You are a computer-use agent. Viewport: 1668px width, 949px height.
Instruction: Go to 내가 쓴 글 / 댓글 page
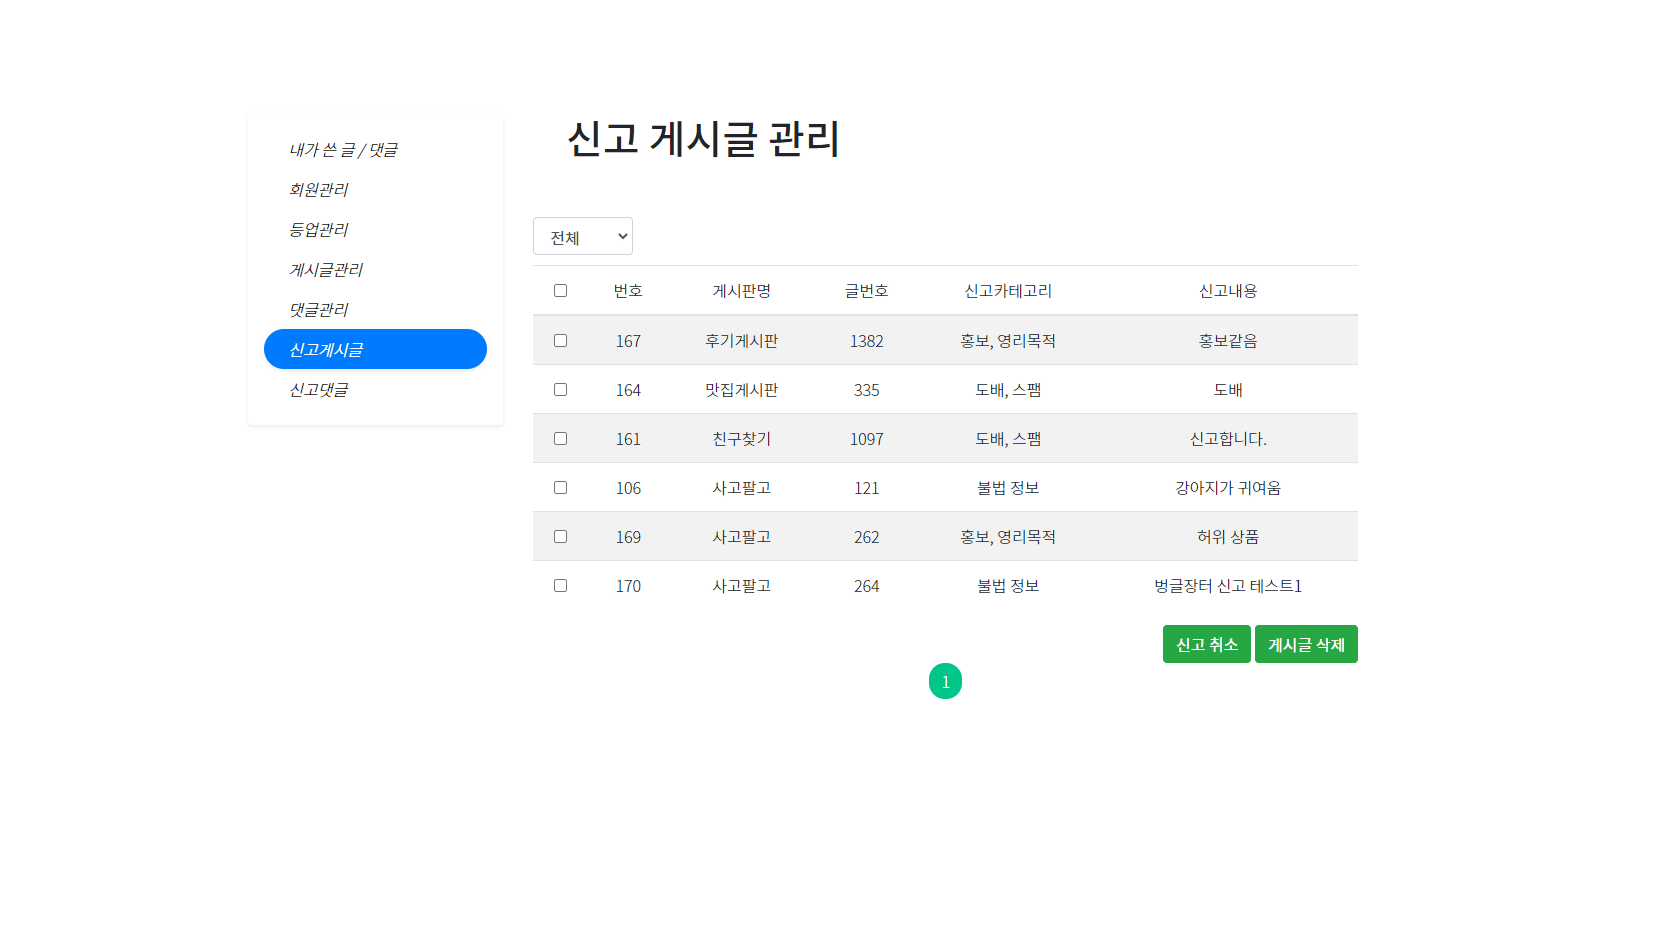click(x=342, y=150)
